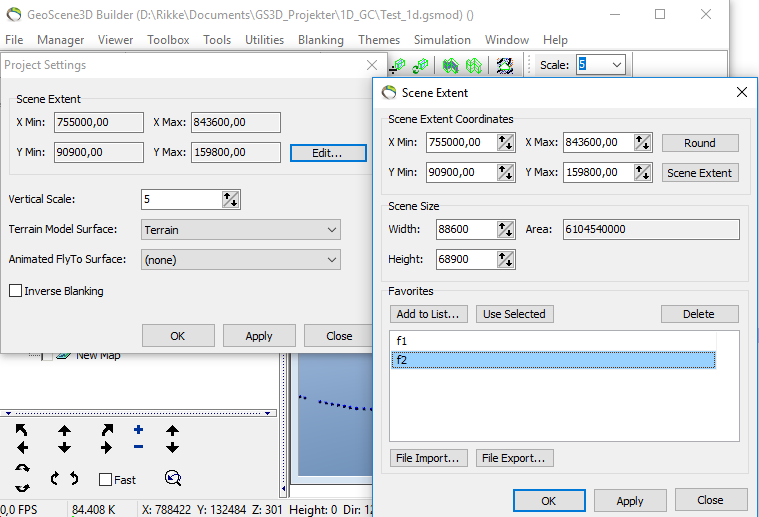Image resolution: width=759 pixels, height=517 pixels.
Task: Click OK in the Scene Extent dialog
Action: tap(549, 501)
